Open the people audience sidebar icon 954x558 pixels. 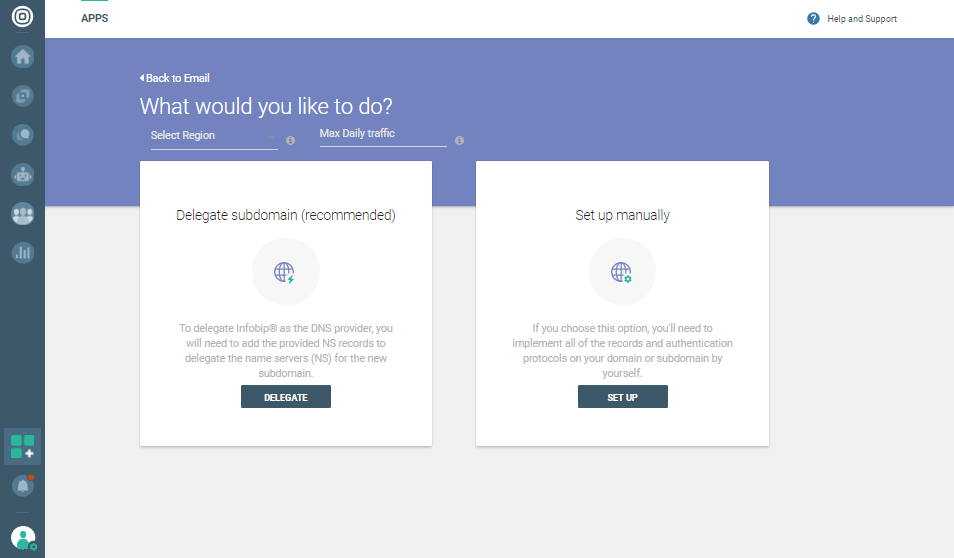22,213
